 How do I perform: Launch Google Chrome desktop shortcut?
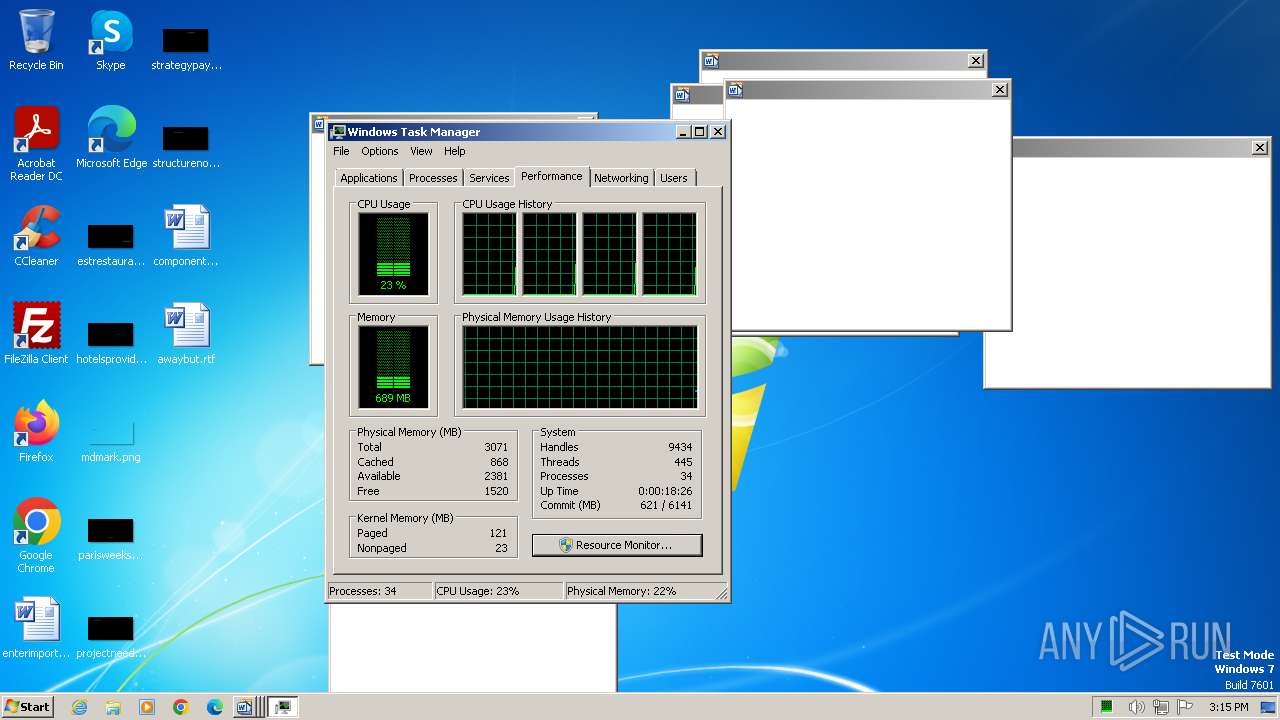tap(36, 536)
